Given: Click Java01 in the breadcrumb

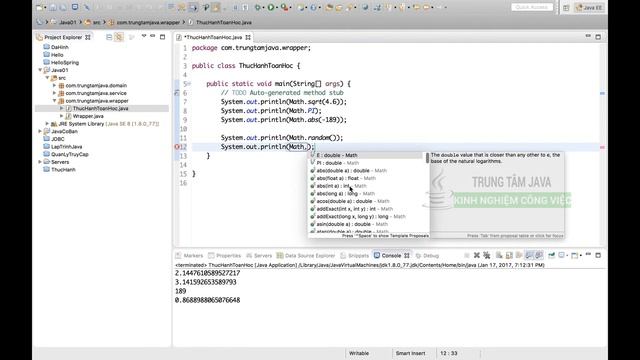Looking at the screenshot, I should (68, 22).
